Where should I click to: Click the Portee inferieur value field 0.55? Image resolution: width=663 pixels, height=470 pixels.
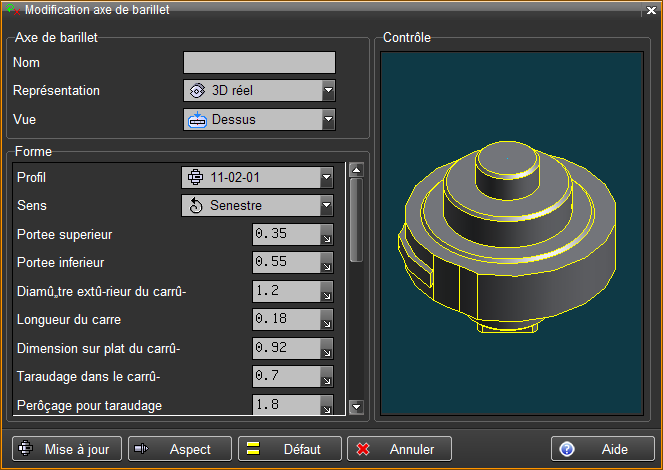286,262
